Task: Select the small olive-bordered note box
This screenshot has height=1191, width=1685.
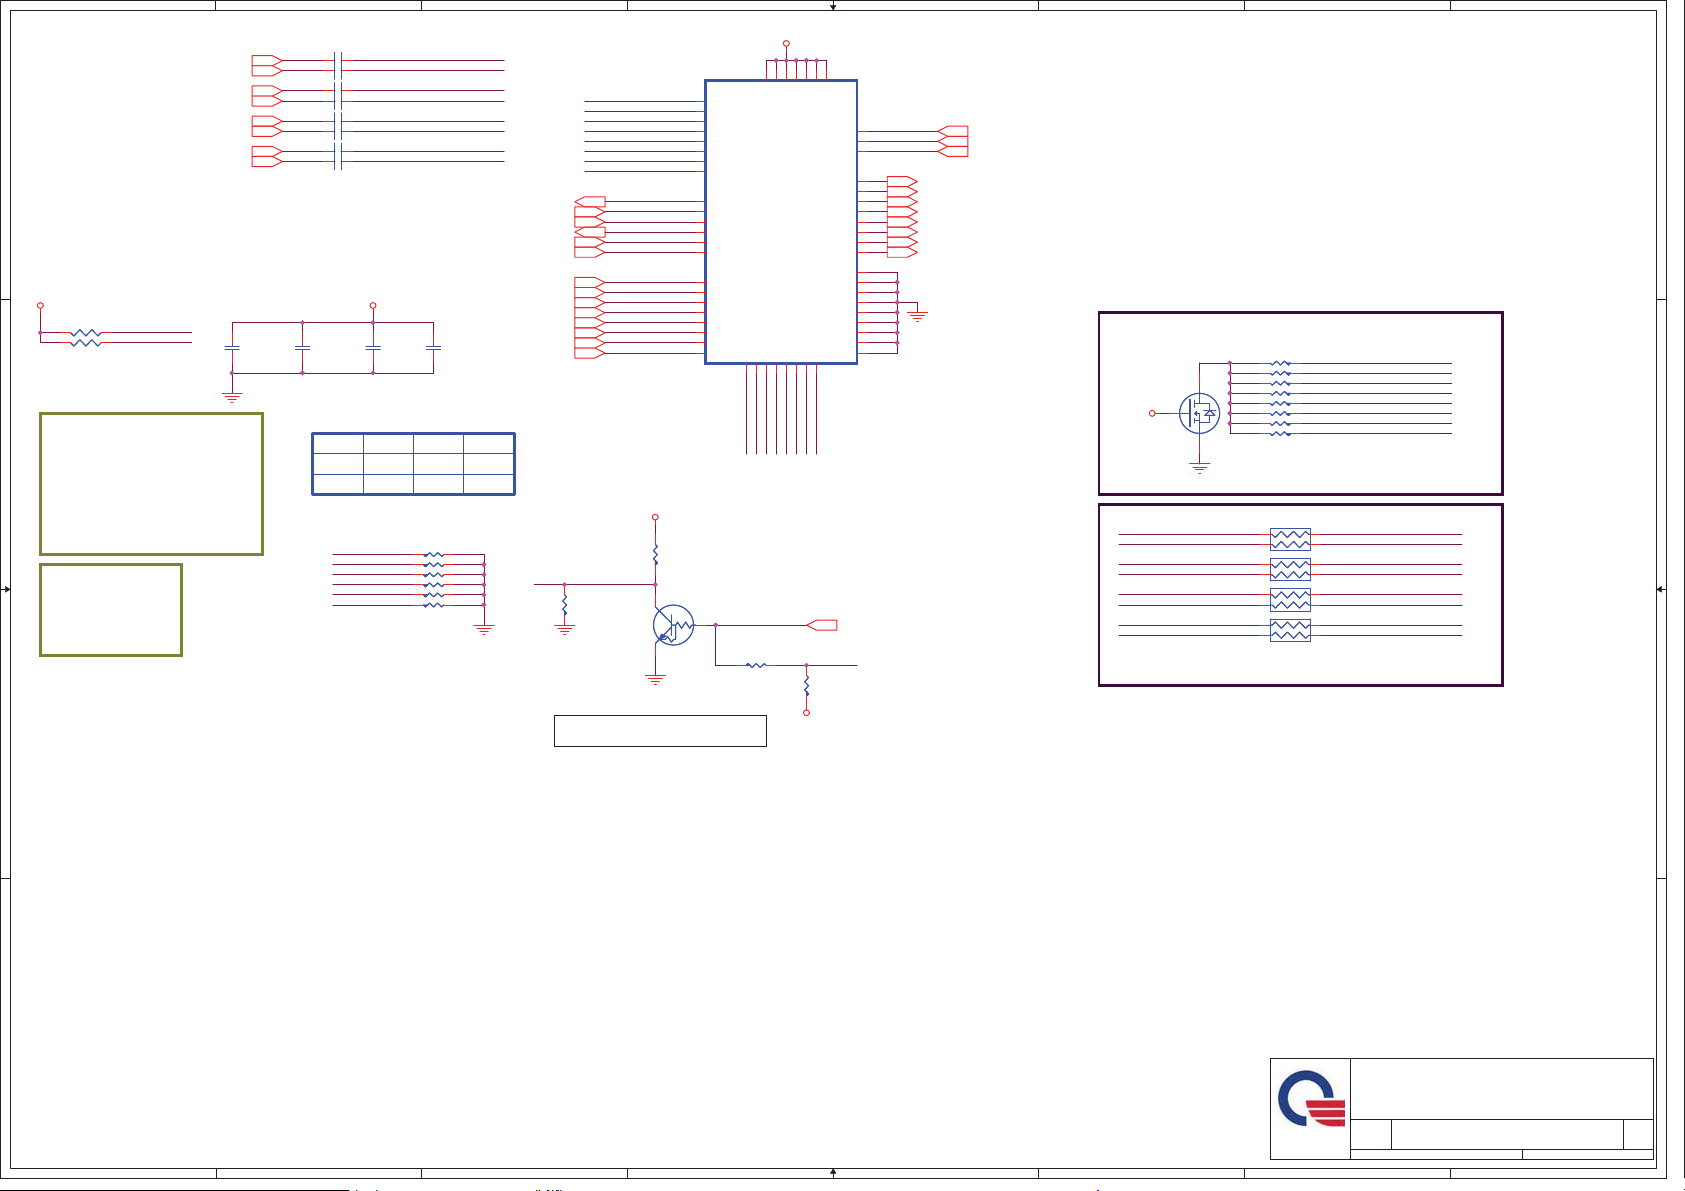Action: [x=111, y=610]
